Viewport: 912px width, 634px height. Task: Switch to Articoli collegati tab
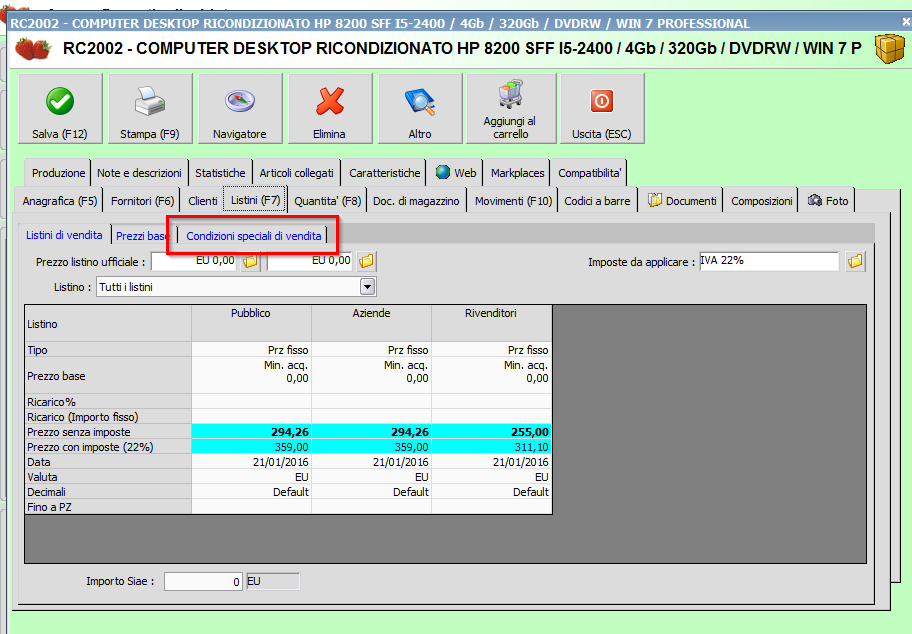pyautogui.click(x=297, y=173)
